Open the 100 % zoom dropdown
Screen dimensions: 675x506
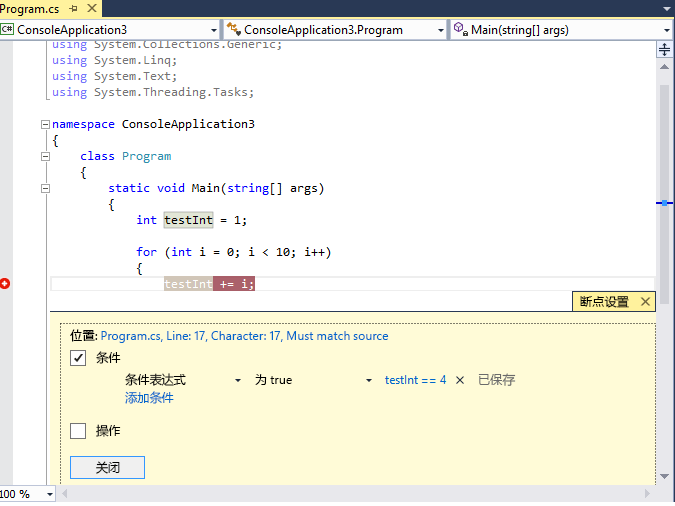click(50, 494)
